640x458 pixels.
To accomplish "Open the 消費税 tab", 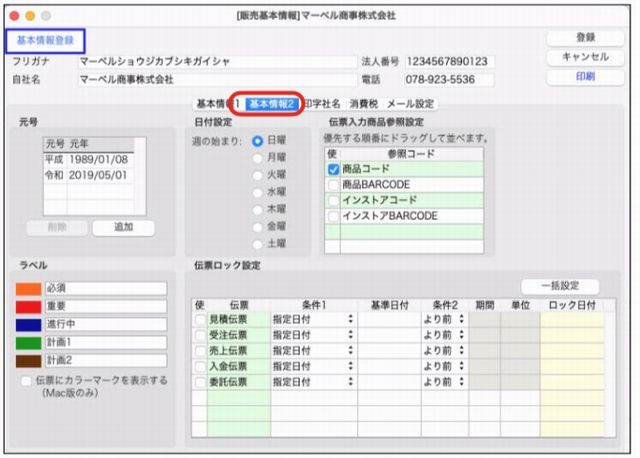I will click(364, 103).
